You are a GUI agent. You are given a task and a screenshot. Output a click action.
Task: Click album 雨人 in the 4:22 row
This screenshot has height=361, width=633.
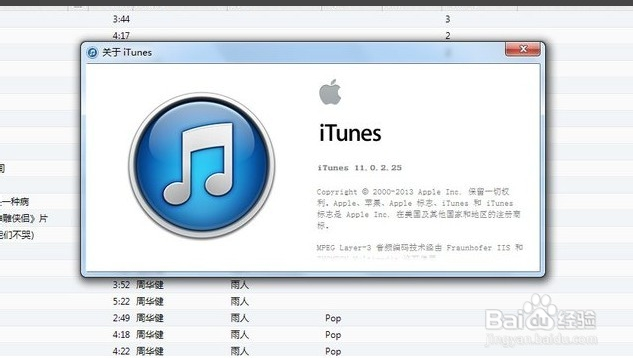[239, 351]
